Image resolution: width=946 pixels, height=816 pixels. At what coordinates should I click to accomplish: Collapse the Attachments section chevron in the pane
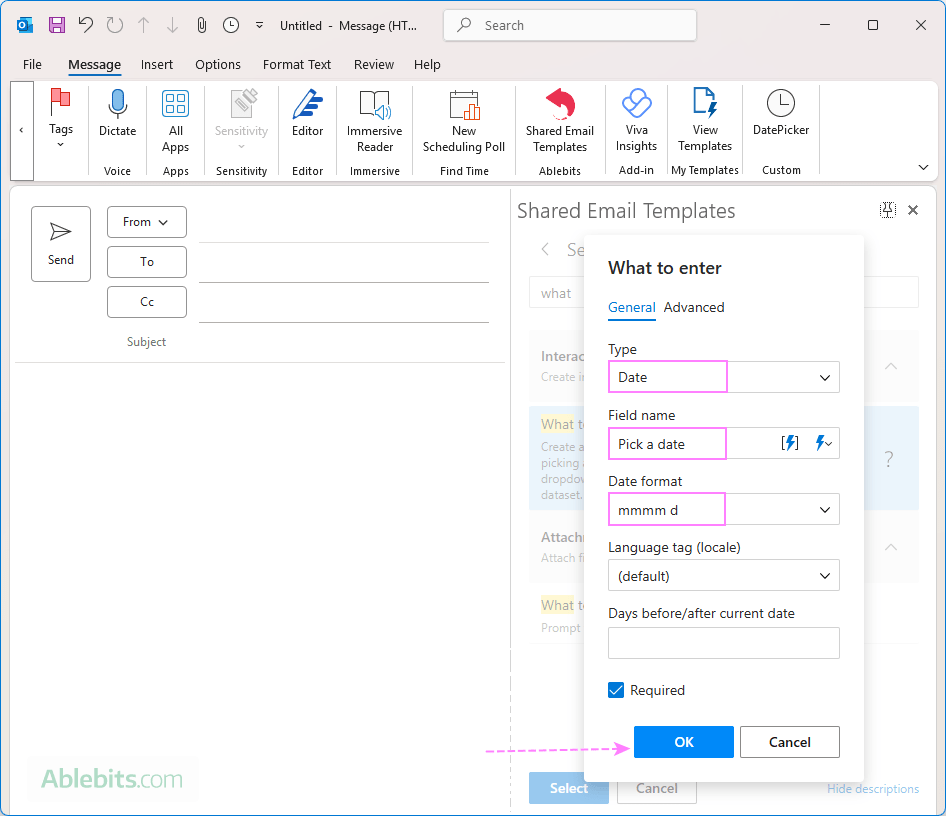point(890,547)
